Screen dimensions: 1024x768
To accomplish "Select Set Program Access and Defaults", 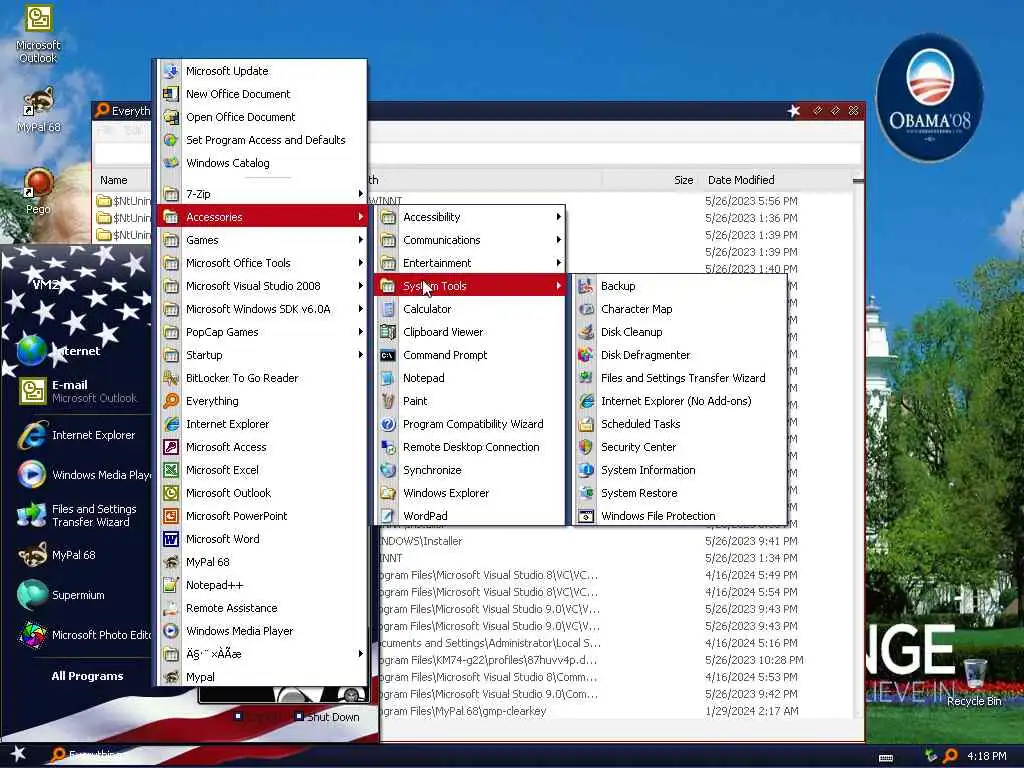I will point(262,140).
